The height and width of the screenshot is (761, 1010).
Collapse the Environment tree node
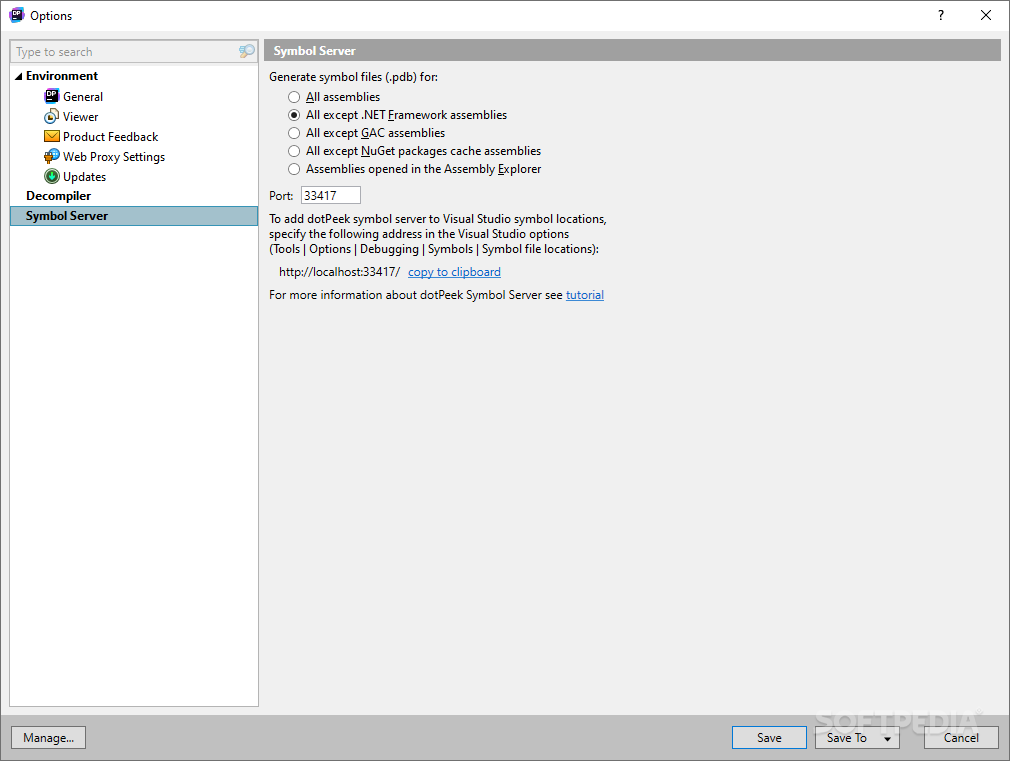click(19, 76)
